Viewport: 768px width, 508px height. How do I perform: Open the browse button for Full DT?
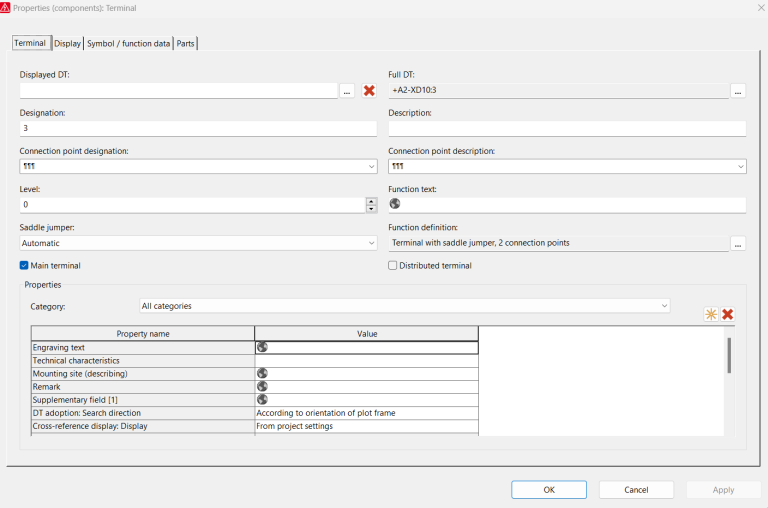pos(738,91)
